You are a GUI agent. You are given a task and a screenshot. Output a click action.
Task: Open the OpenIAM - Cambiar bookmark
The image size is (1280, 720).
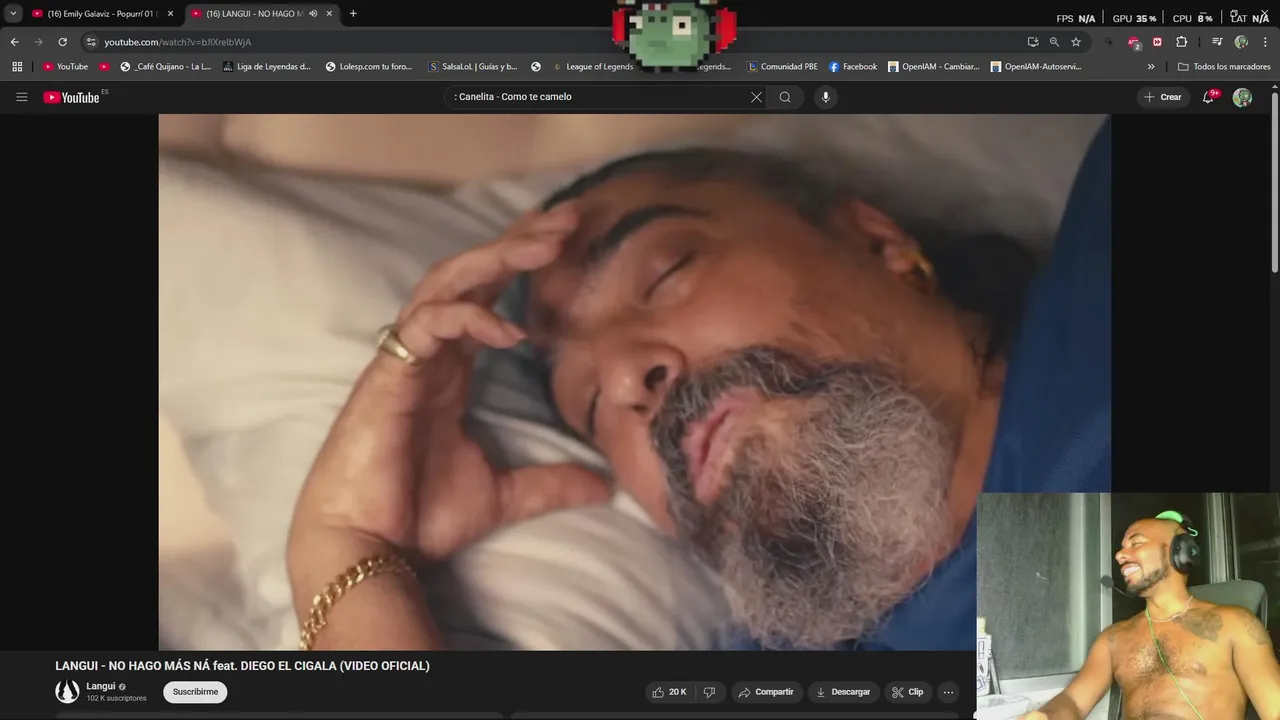934,67
